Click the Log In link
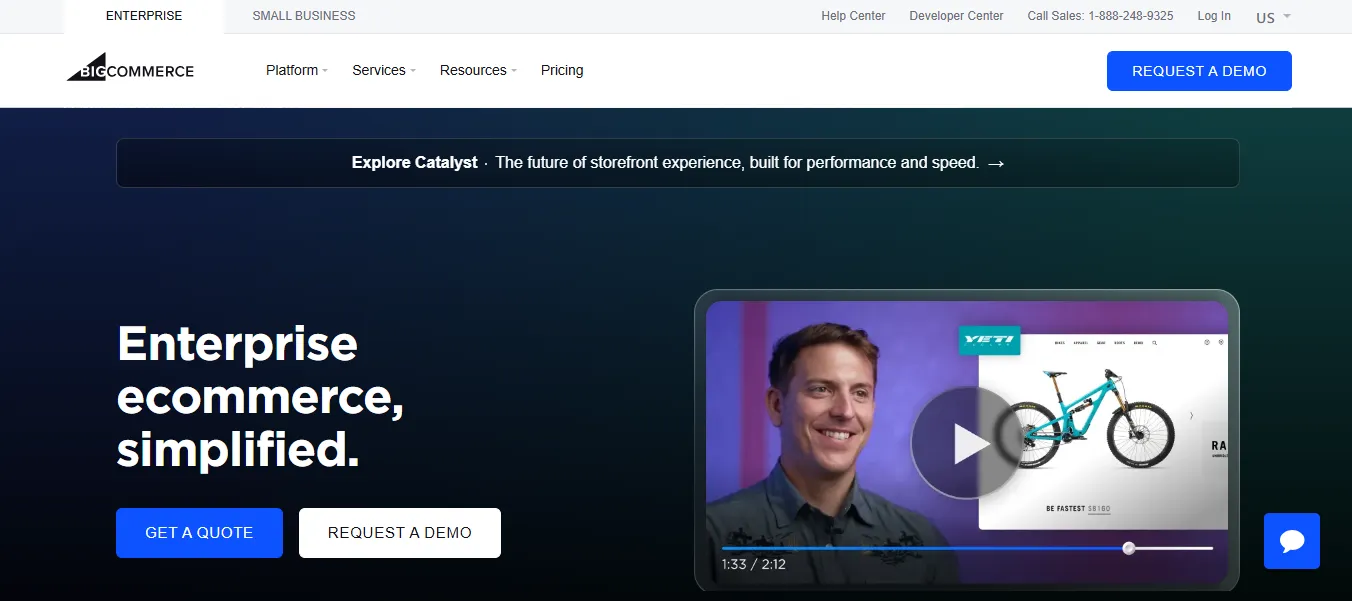Image resolution: width=1352 pixels, height=601 pixels. [1214, 16]
